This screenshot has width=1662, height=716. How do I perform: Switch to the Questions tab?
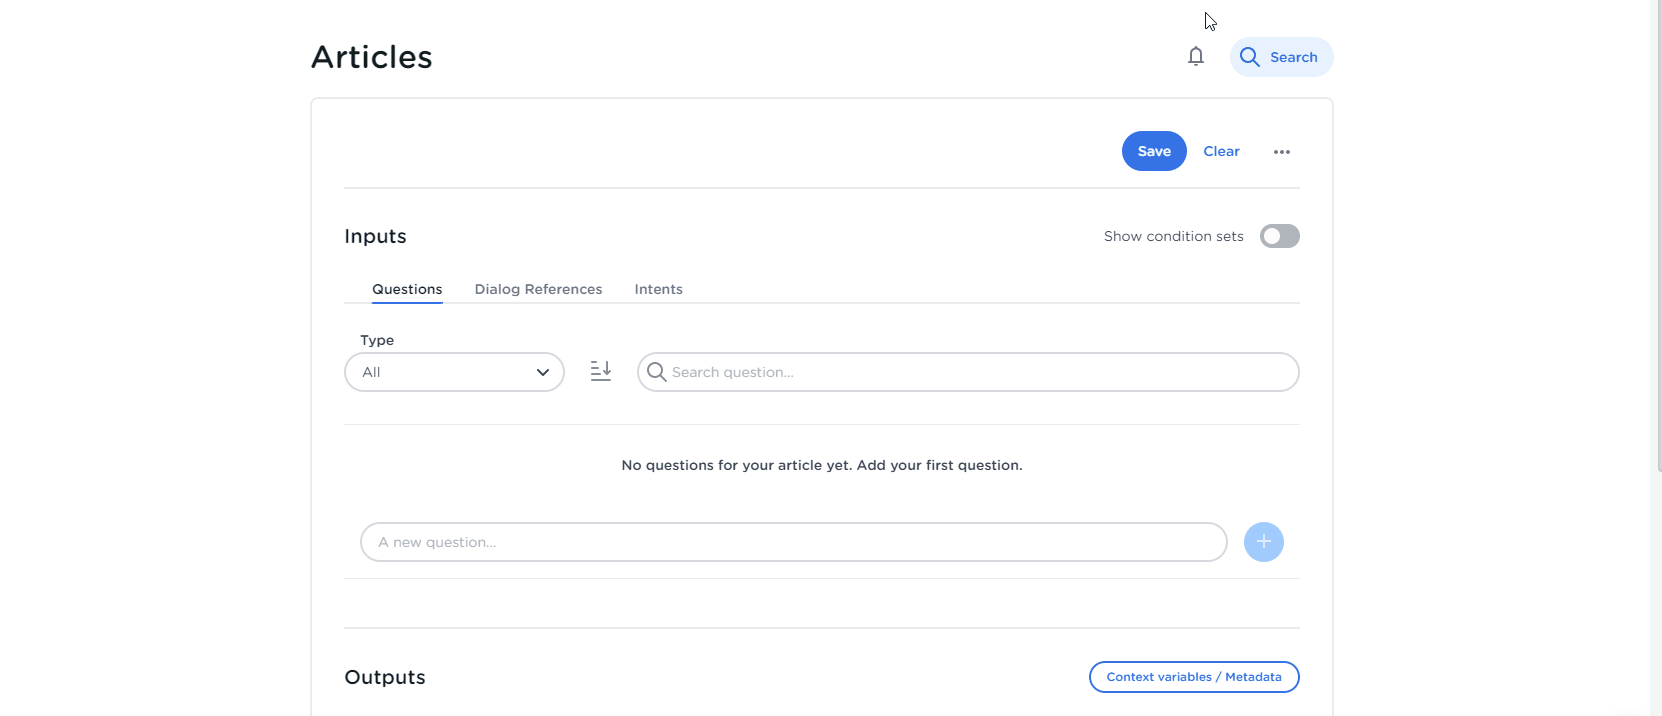(407, 289)
